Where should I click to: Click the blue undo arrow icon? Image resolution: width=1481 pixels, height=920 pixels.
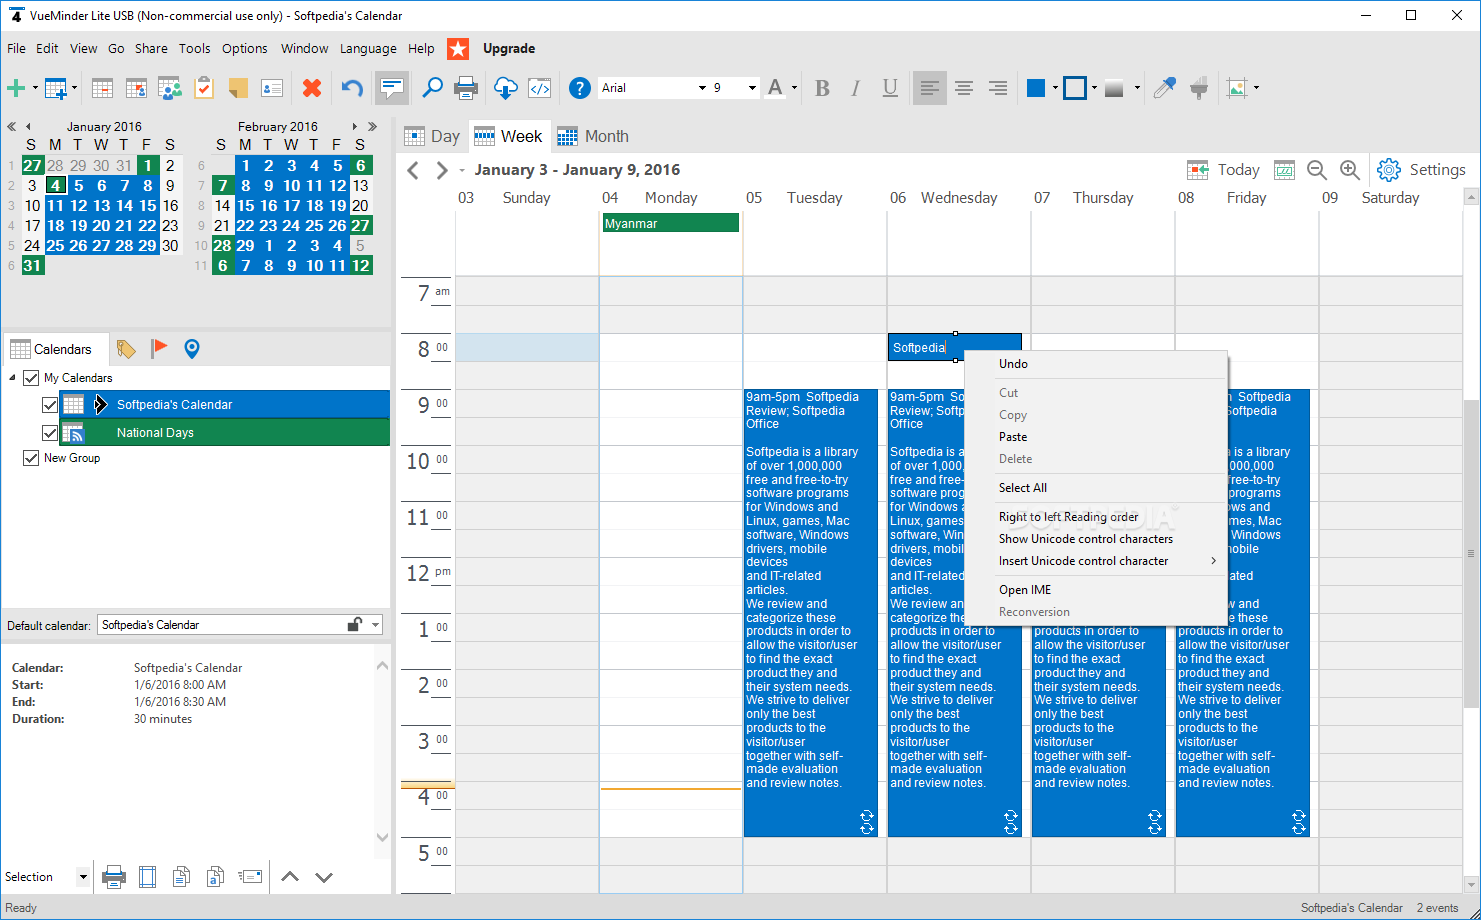(352, 88)
